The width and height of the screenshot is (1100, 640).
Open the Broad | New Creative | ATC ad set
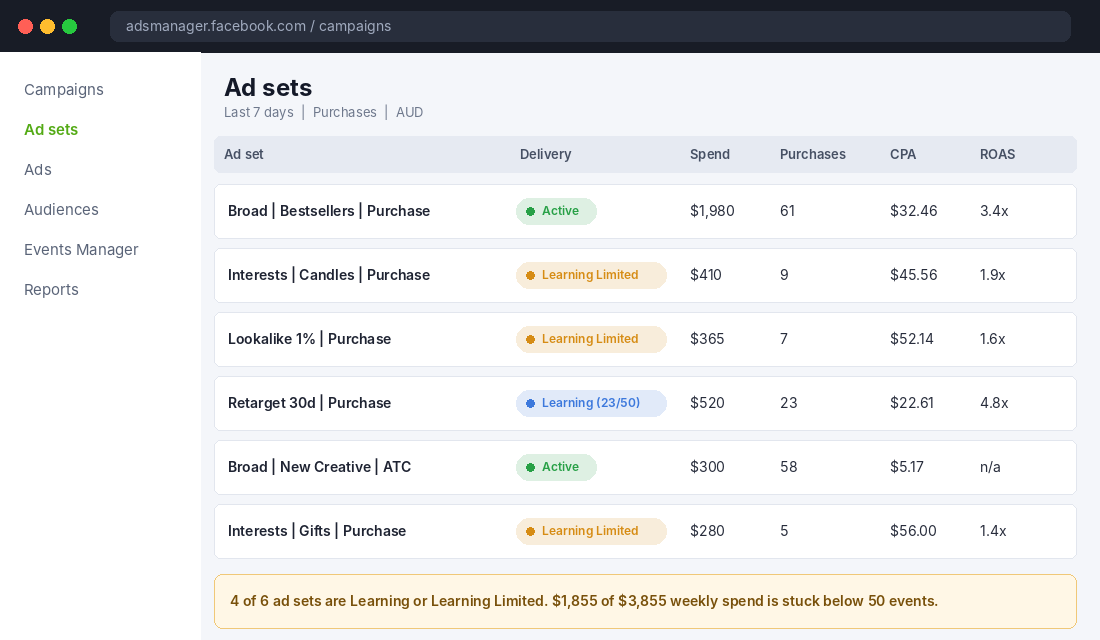319,467
